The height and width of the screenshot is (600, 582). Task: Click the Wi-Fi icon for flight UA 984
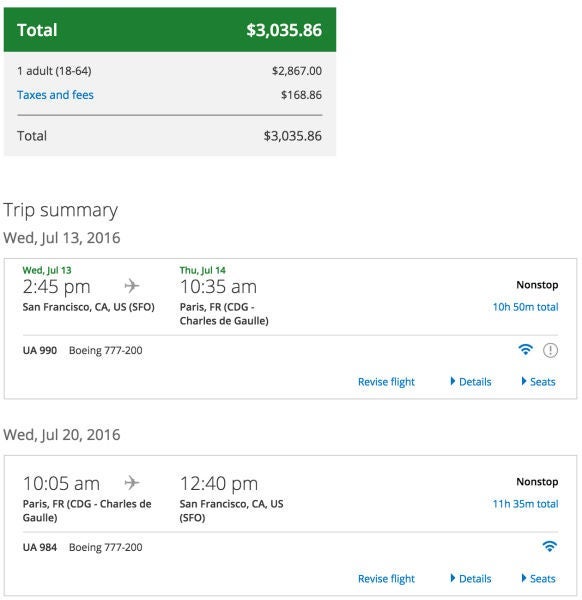click(550, 546)
